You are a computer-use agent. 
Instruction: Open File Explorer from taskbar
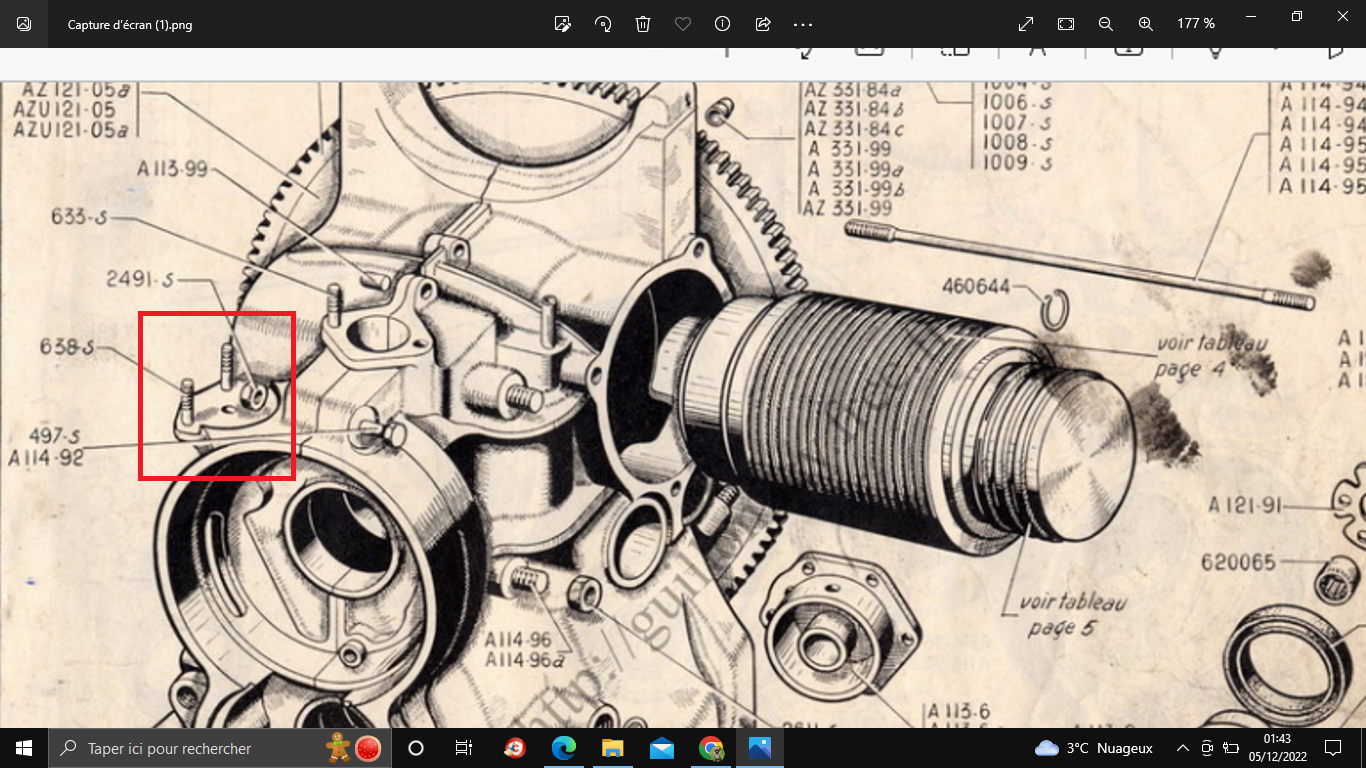[x=612, y=748]
